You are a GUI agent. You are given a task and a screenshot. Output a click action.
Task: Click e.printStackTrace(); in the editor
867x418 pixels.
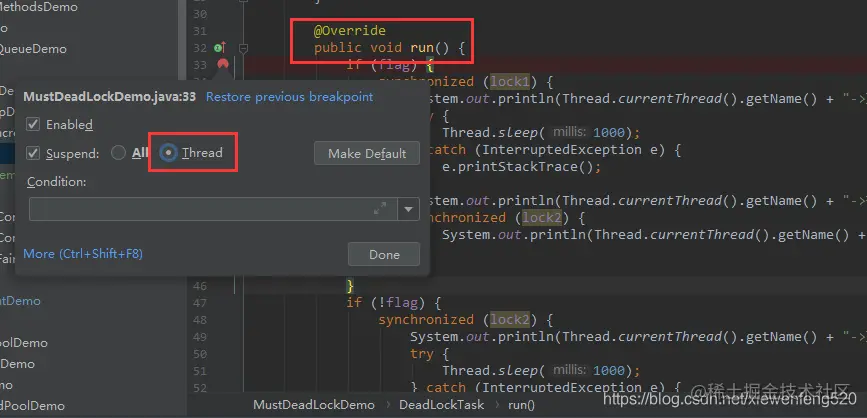(x=521, y=166)
